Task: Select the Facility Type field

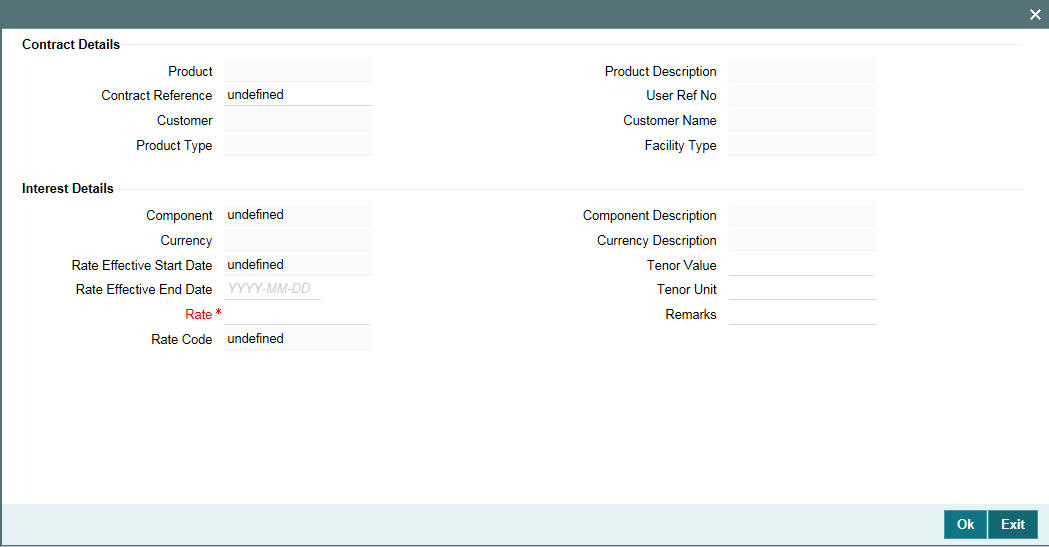Action: (802, 145)
